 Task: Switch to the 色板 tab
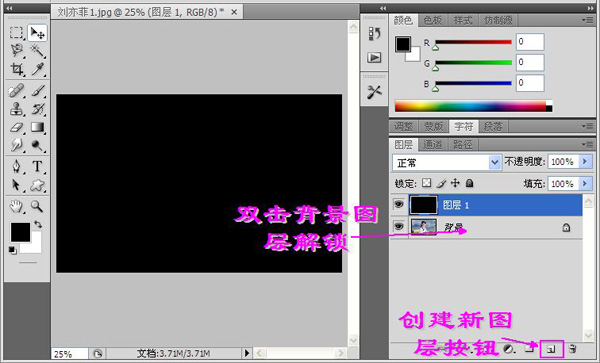click(x=433, y=20)
